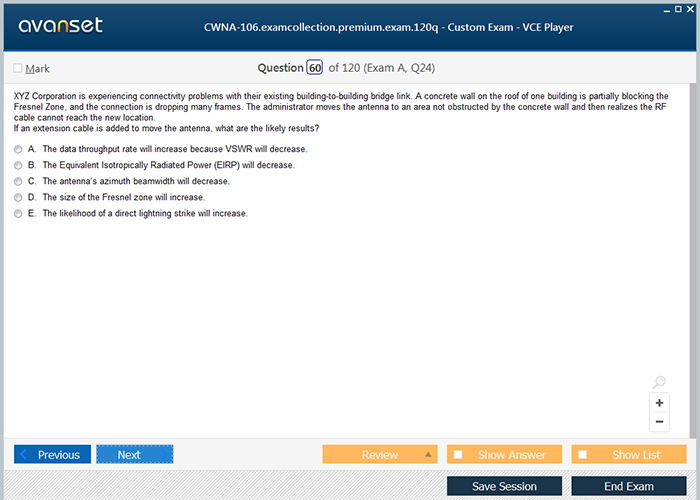Click Save Session button

(x=504, y=486)
